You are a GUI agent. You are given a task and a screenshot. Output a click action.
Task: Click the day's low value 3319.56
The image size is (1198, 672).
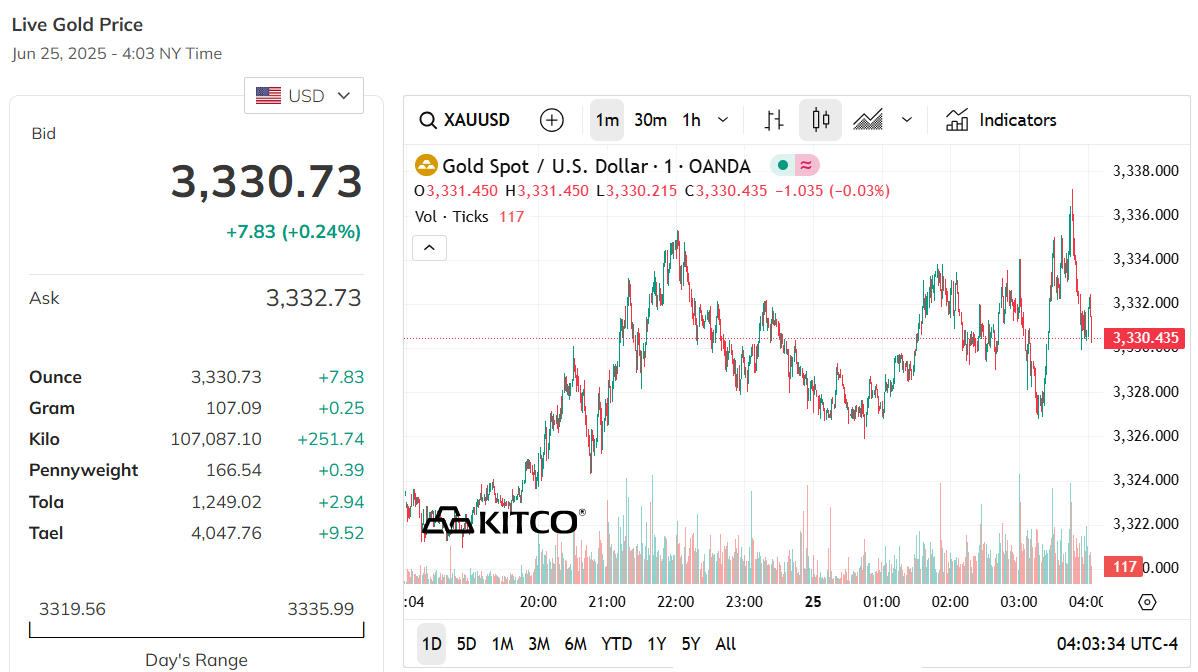pos(73,609)
